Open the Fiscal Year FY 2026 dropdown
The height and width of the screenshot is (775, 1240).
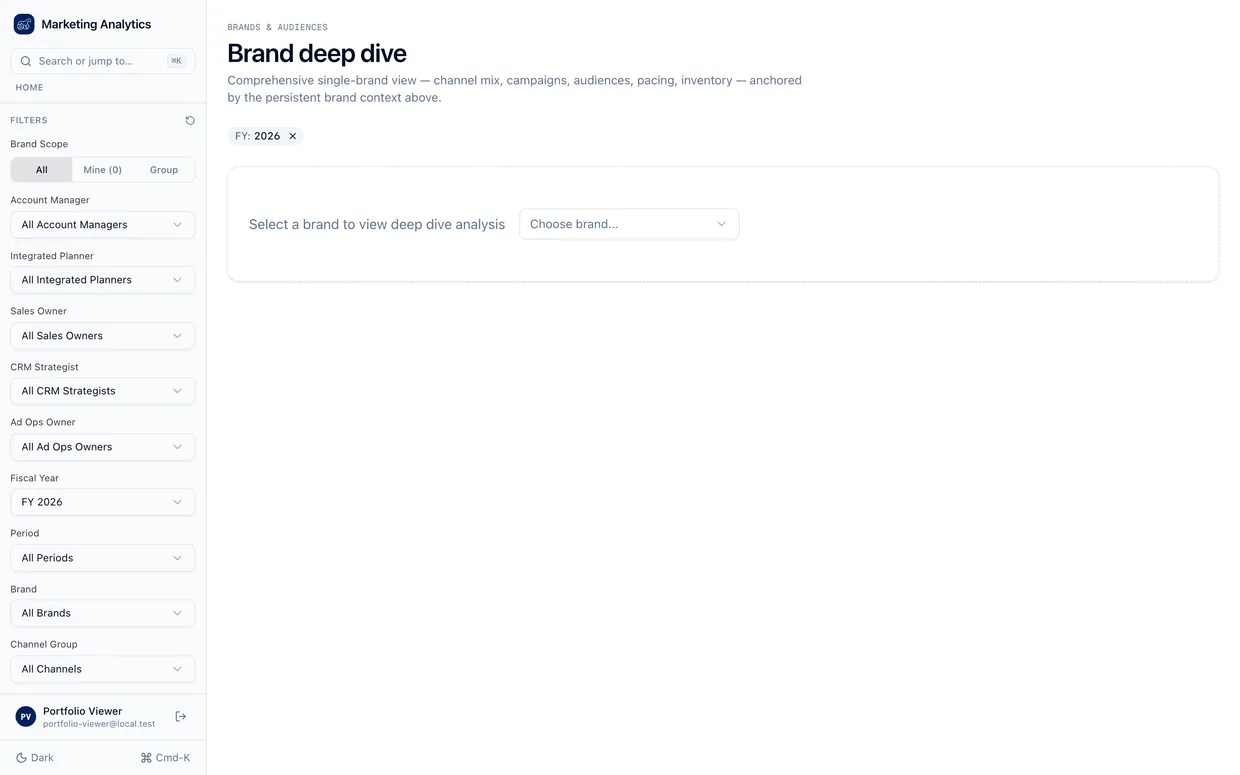coord(103,502)
